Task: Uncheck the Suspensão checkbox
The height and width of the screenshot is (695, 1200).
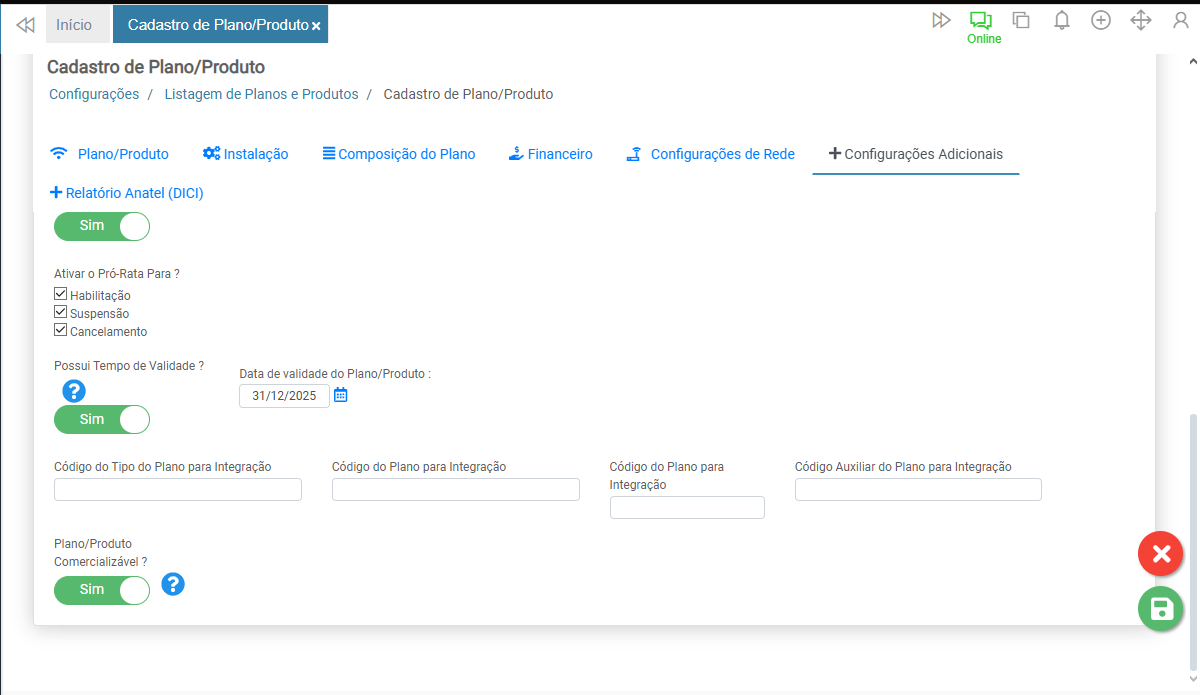Action: [x=61, y=312]
